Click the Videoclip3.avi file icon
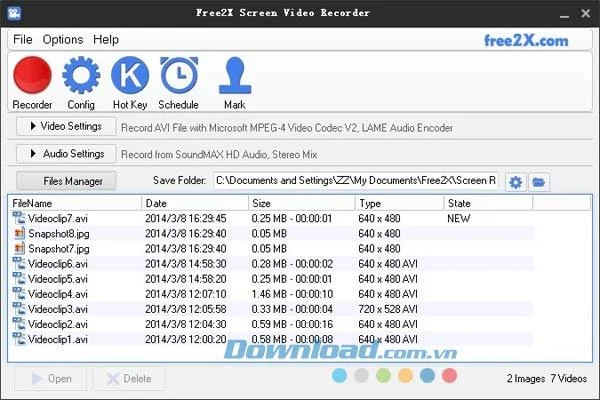Image resolution: width=600 pixels, height=400 pixels. point(19,309)
